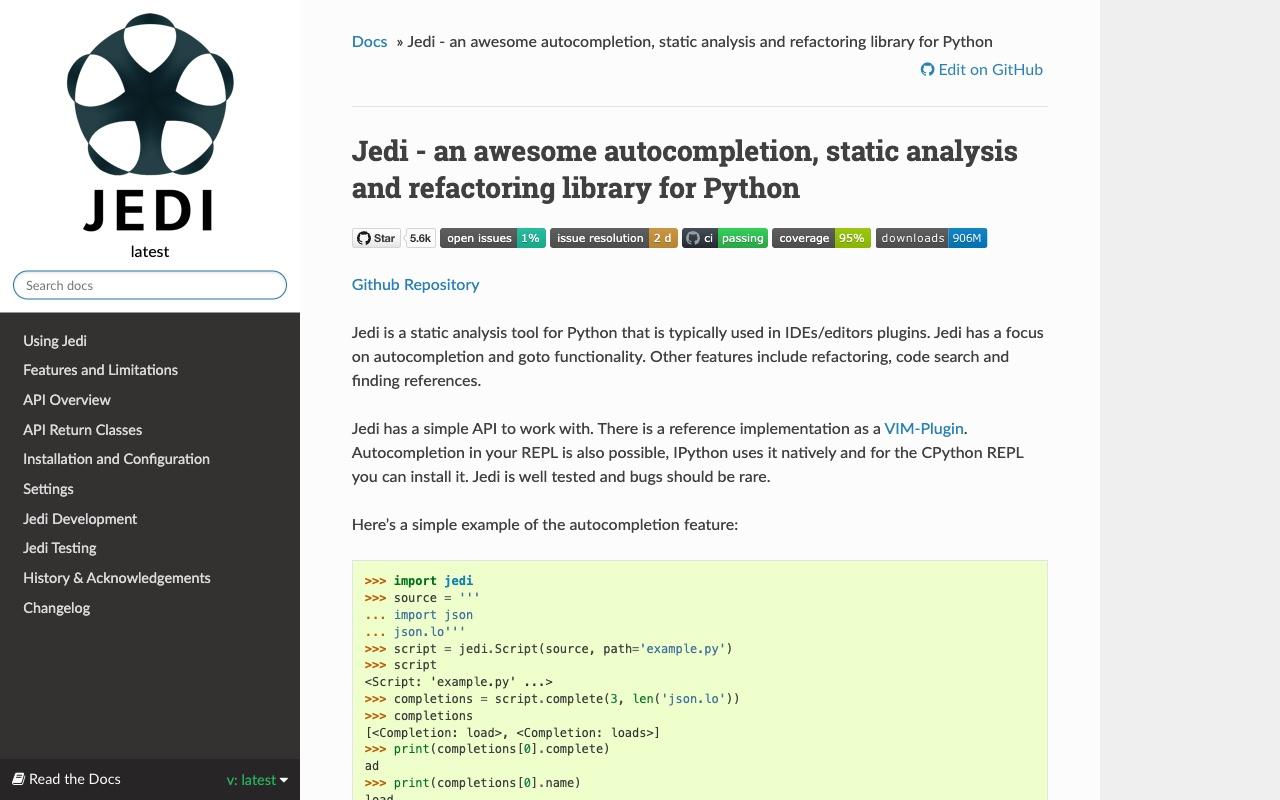Screen dimensions: 1280x800
Task: Open the downloads 906M badge
Action: (x=931, y=238)
